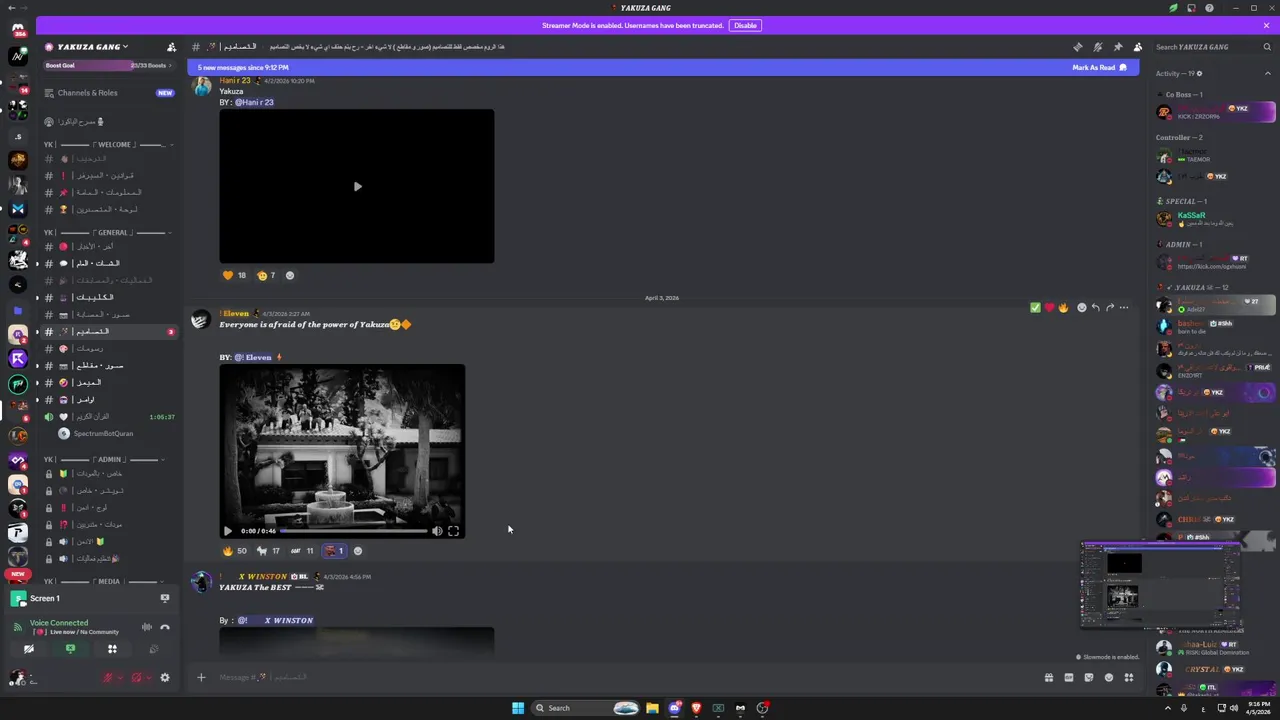
Task: Collapse the GENERAL category
Action: 108,233
